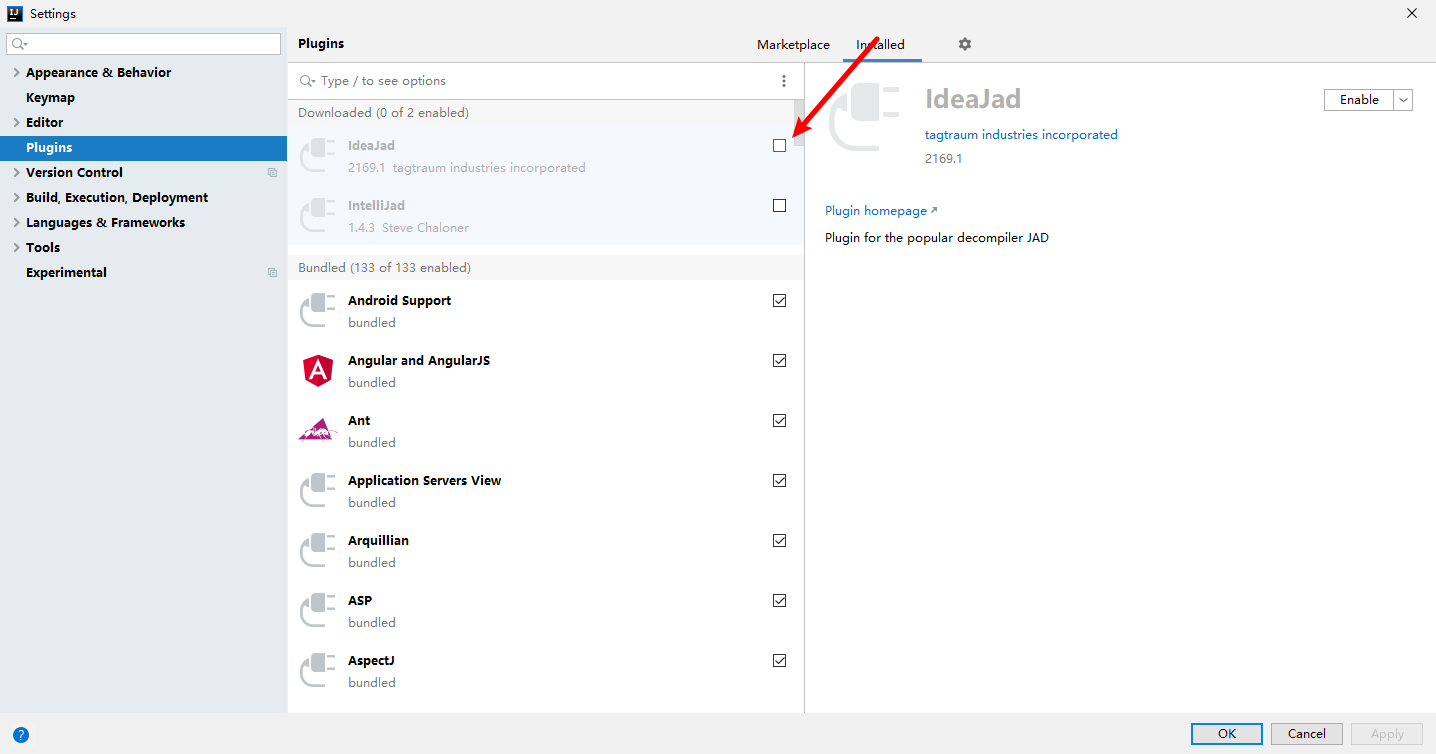
Task: Select Experimental in settings tree
Action: (x=66, y=273)
